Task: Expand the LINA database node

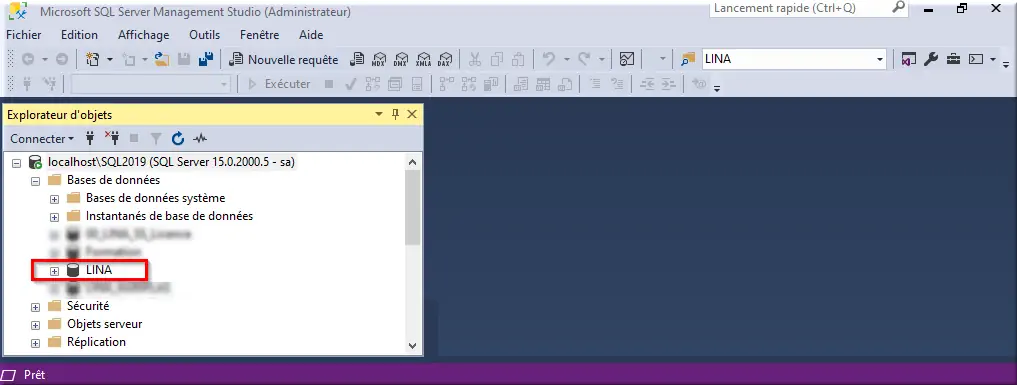Action: 54,271
